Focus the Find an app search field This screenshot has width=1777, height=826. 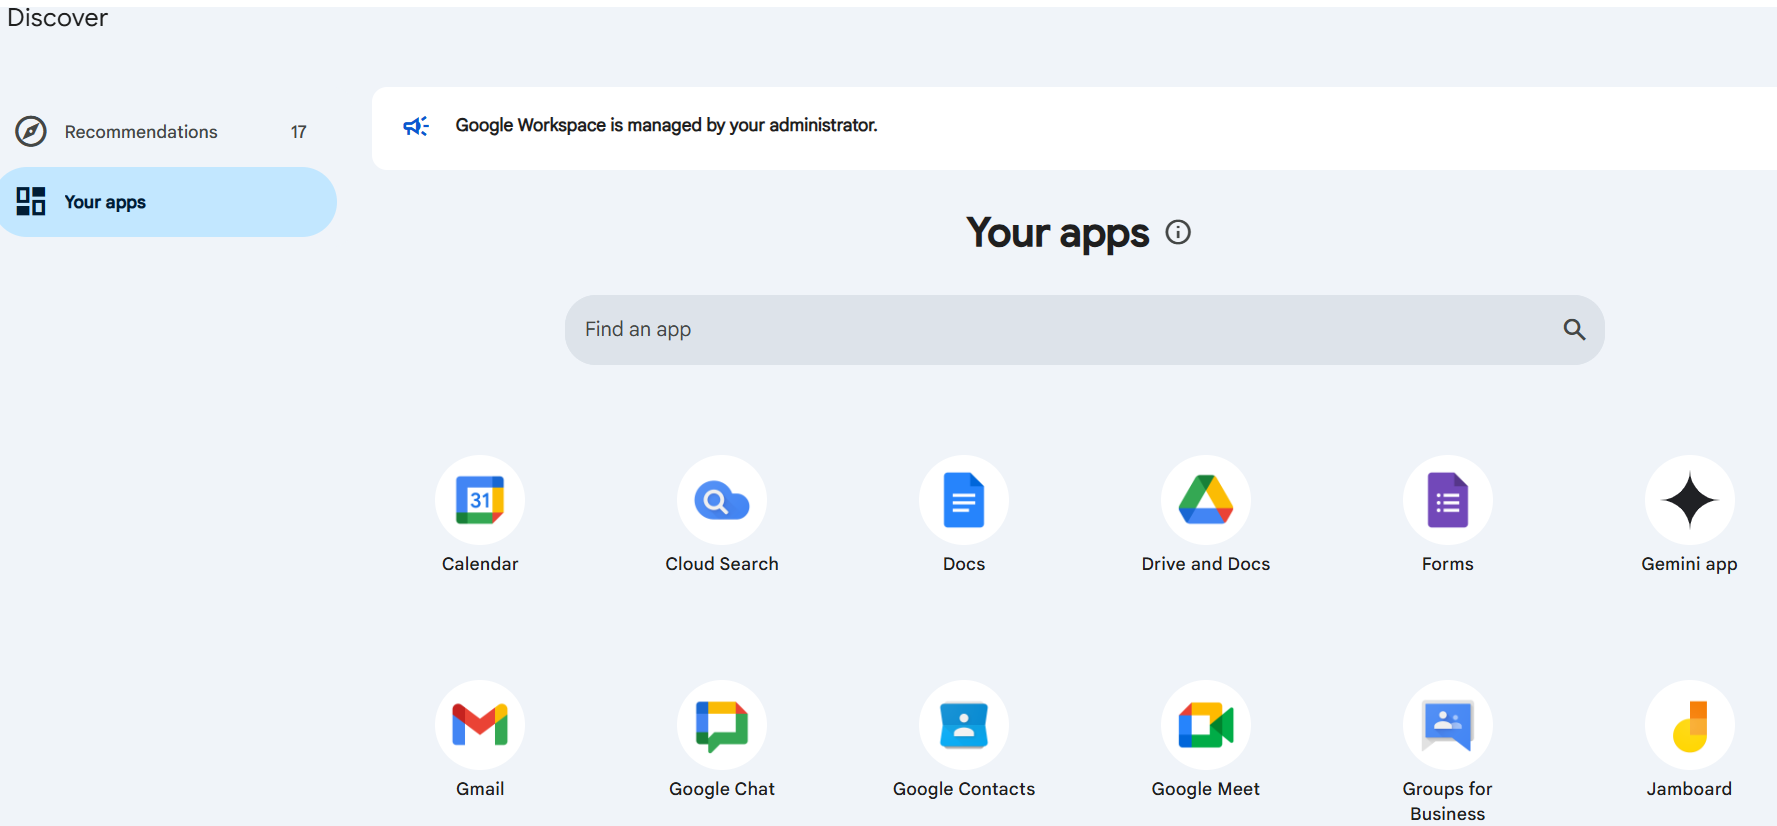1084,329
